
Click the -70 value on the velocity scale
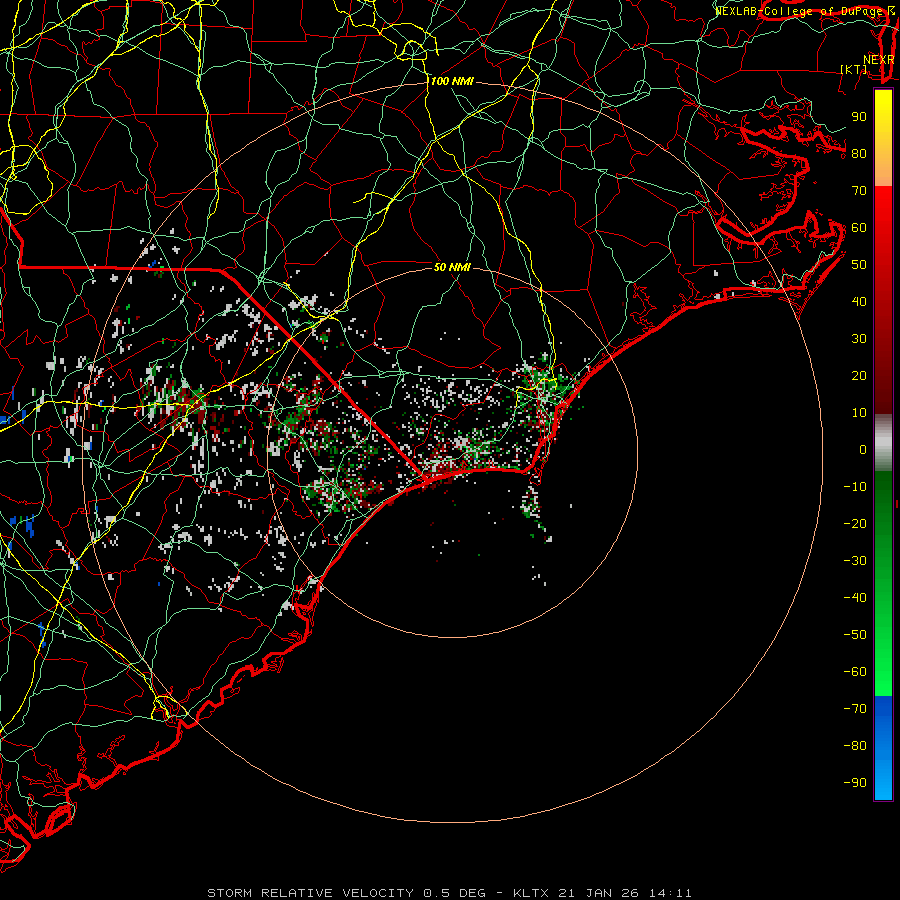click(855, 709)
